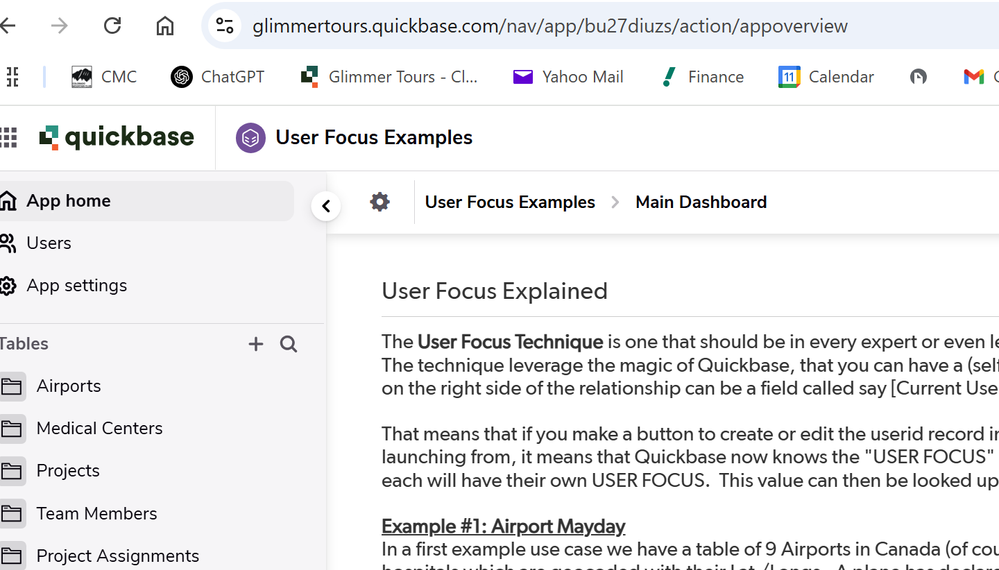Click the browser forward arrow
This screenshot has width=999, height=570.
click(x=59, y=25)
